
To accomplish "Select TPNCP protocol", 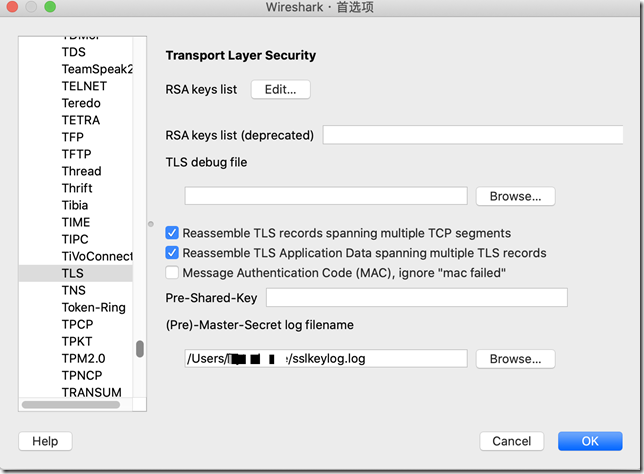I will tap(76, 376).
